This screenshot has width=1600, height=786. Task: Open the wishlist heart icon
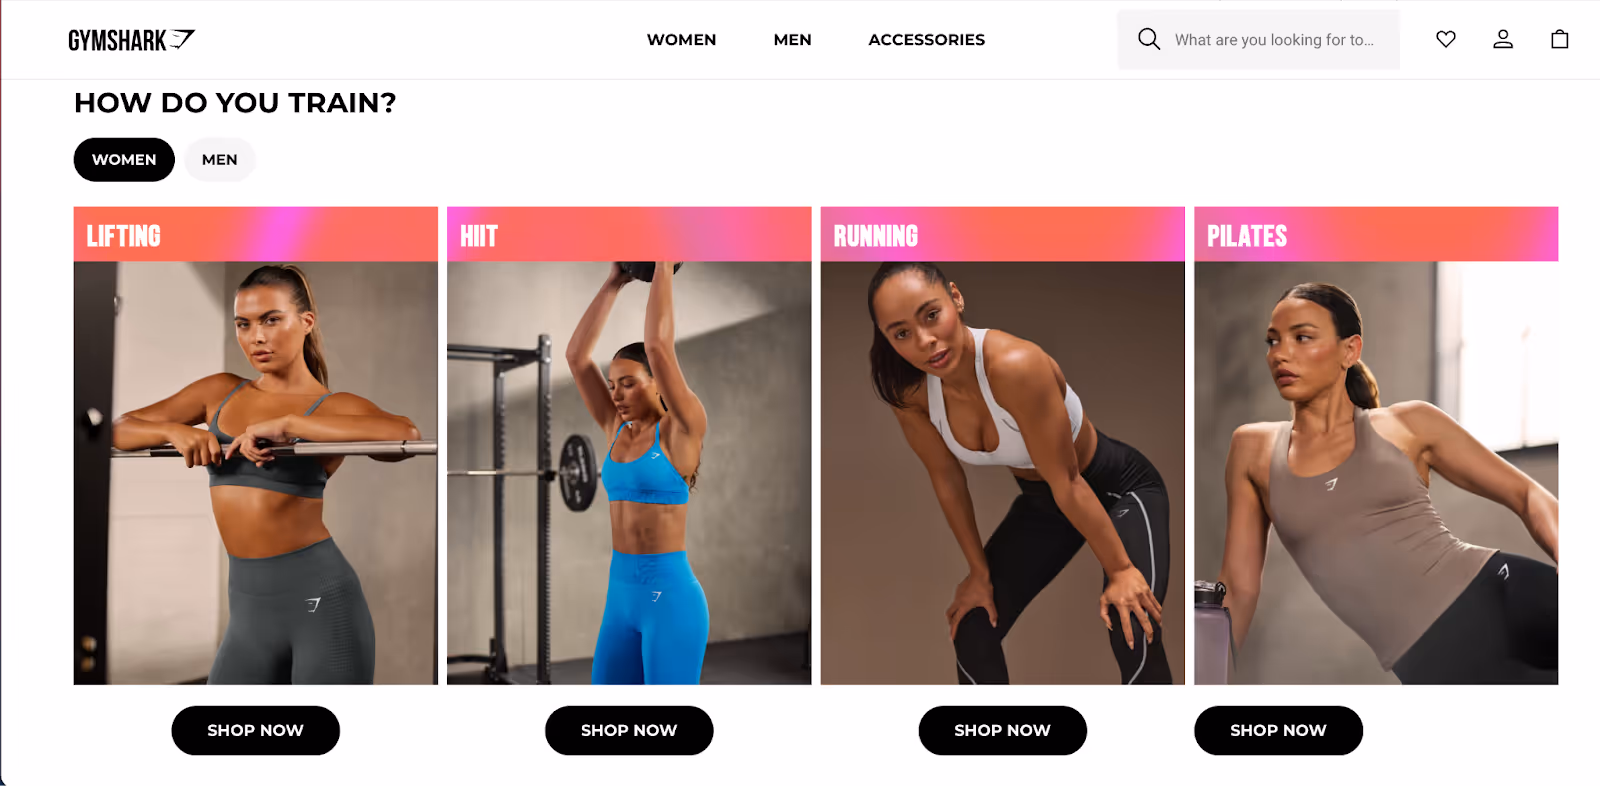[1446, 39]
